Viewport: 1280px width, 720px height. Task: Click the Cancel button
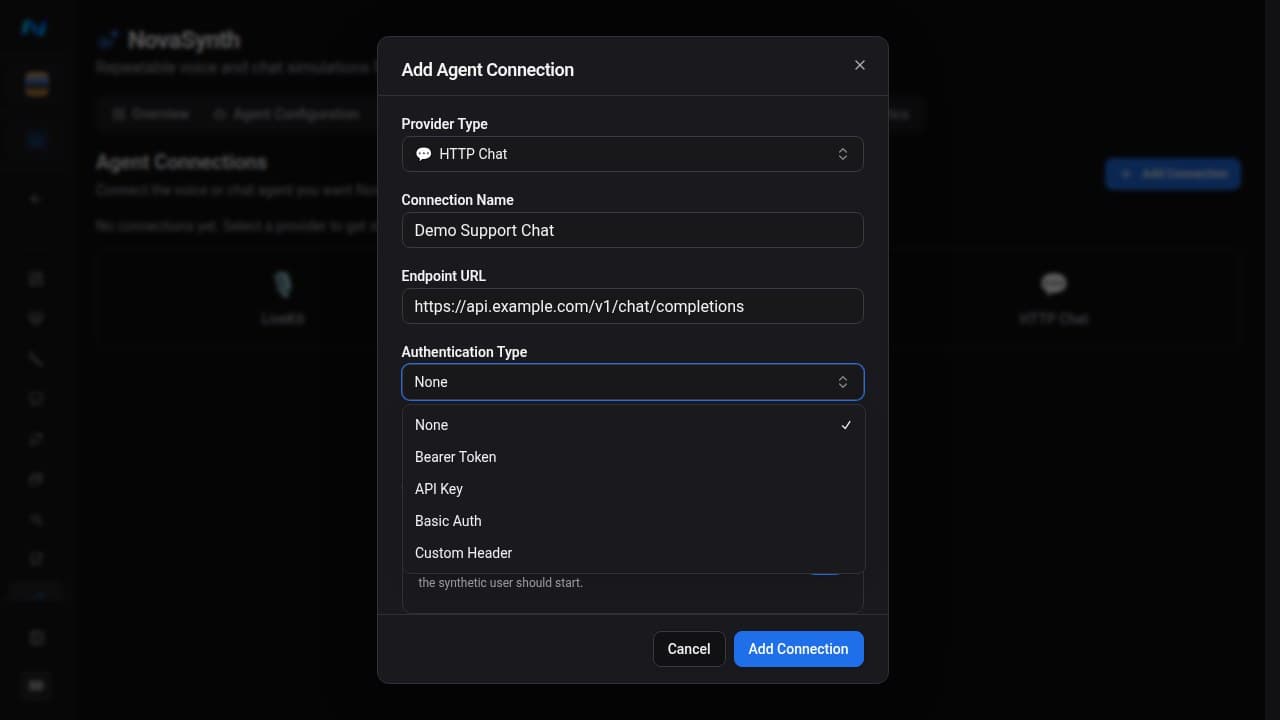pos(689,649)
